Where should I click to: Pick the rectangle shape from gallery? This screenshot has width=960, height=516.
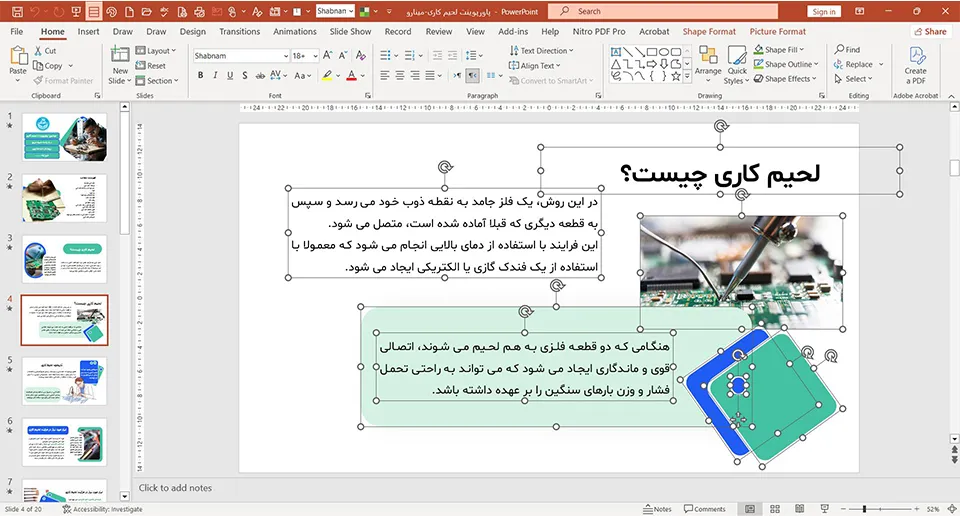tap(652, 52)
